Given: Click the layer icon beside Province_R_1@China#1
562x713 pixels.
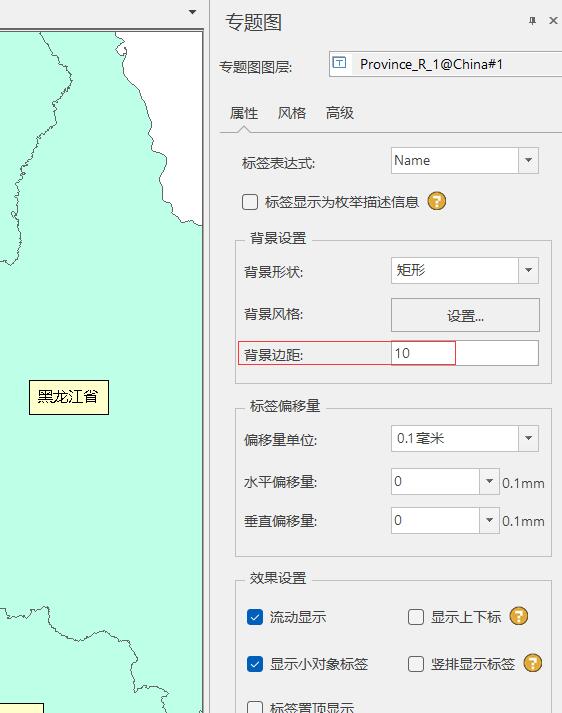Looking at the screenshot, I should click(x=339, y=63).
